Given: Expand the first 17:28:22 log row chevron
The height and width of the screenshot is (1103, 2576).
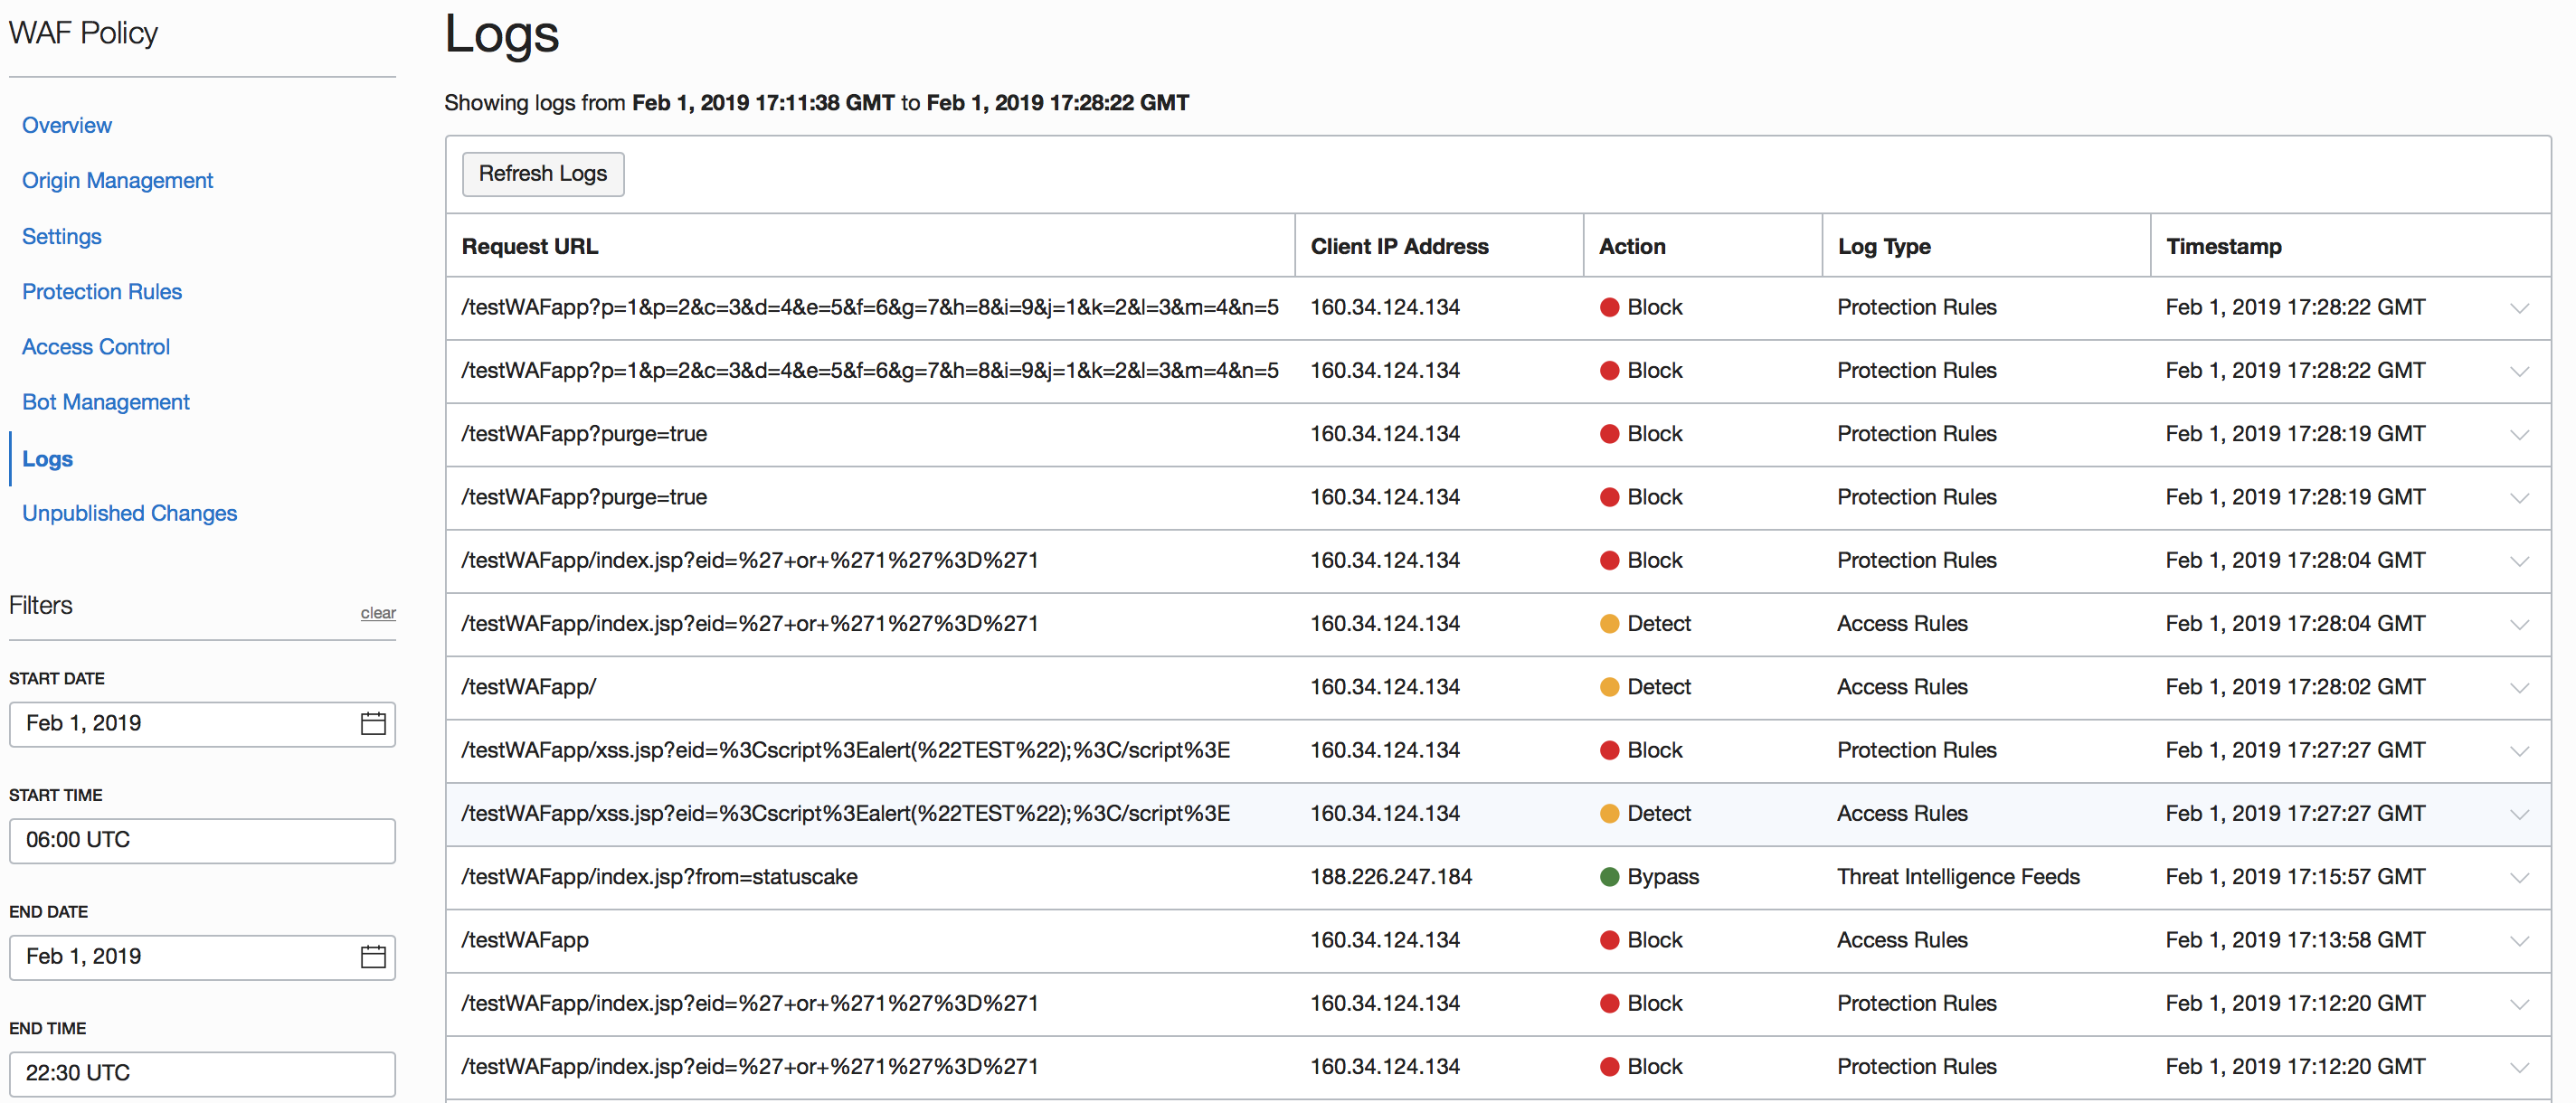Looking at the screenshot, I should point(2519,308).
